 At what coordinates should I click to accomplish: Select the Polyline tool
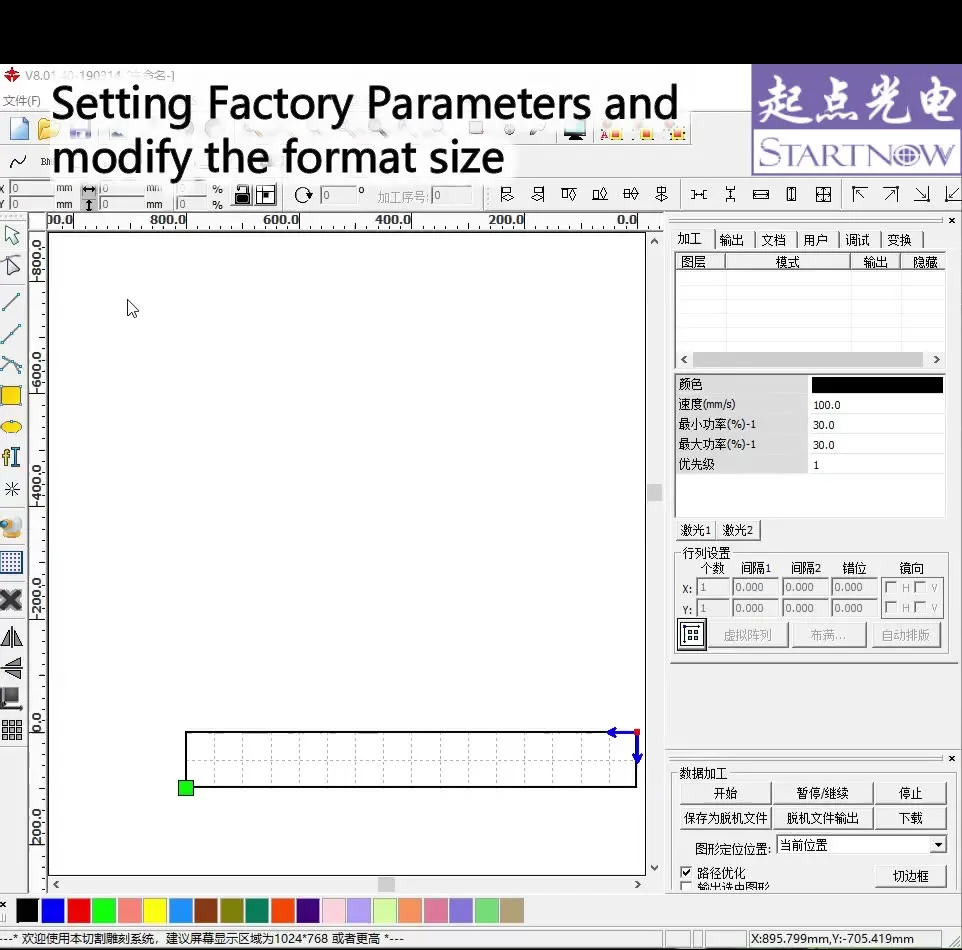tap(12, 334)
